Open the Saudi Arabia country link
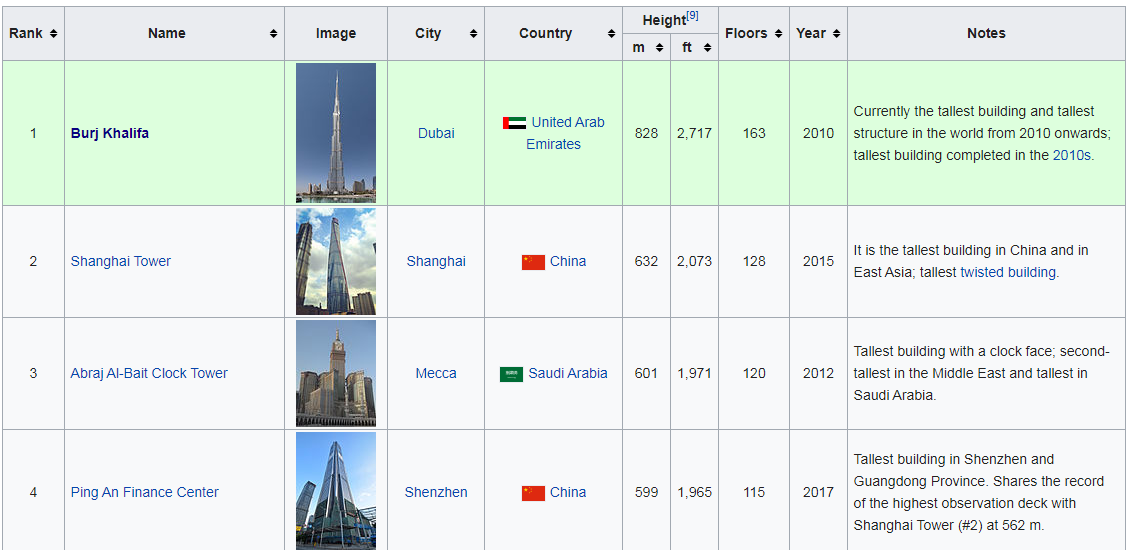Screen dimensions: 1133x550 tap(568, 374)
